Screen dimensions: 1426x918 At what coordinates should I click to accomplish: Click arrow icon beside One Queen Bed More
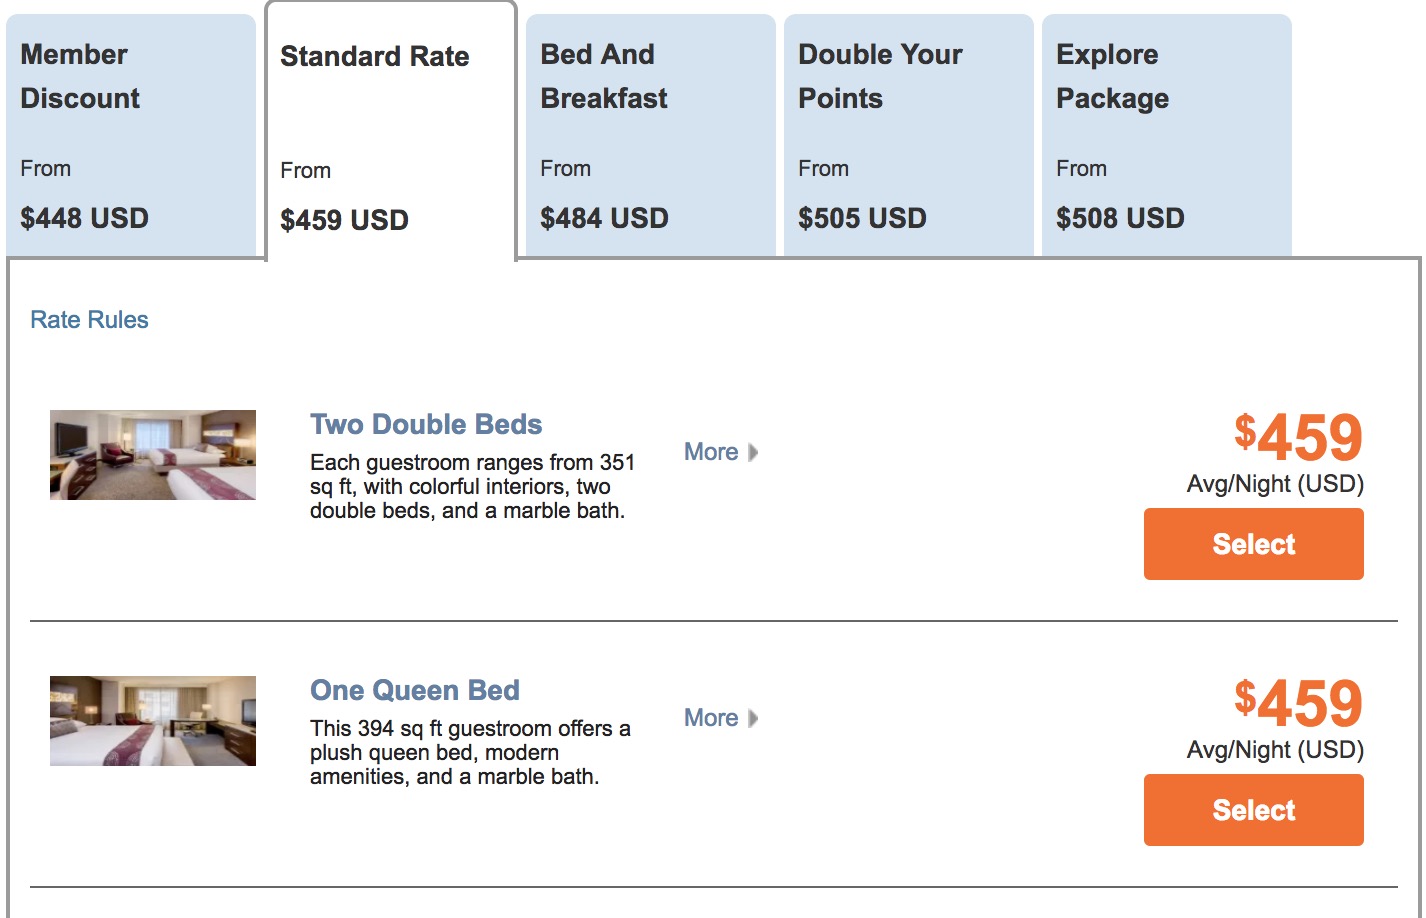click(753, 718)
